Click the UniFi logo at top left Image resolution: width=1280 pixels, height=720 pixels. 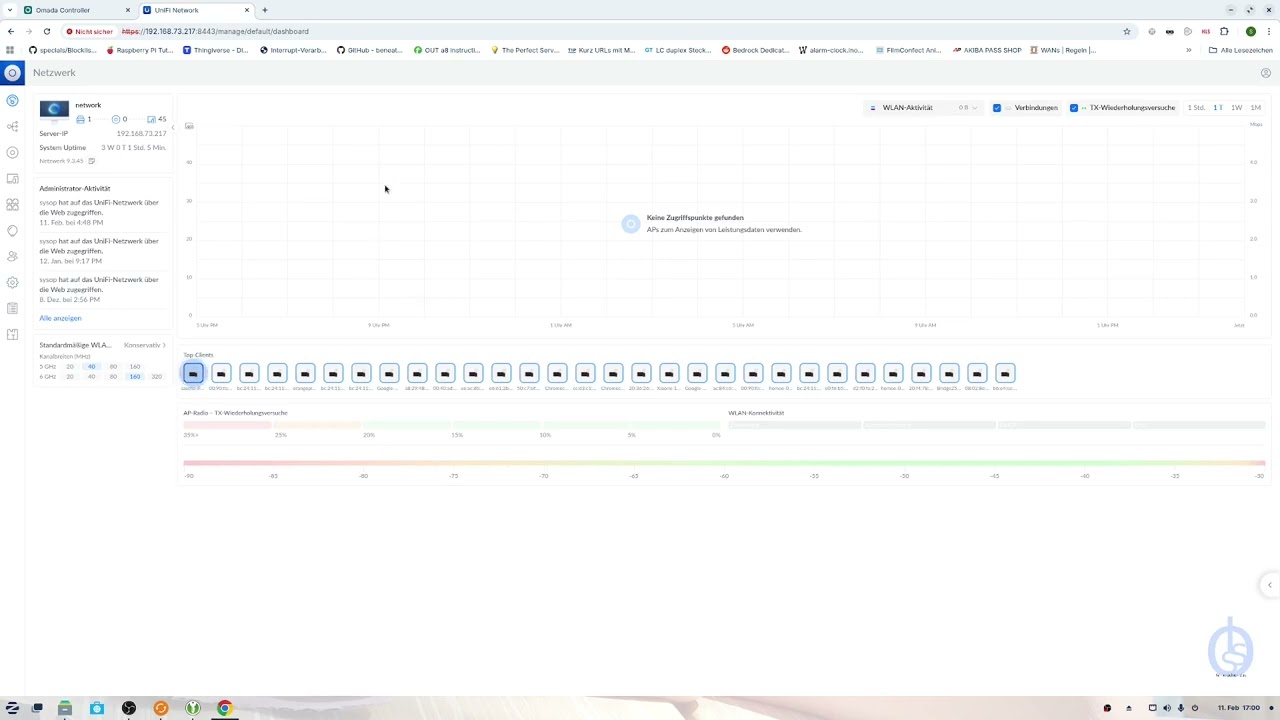[12, 72]
